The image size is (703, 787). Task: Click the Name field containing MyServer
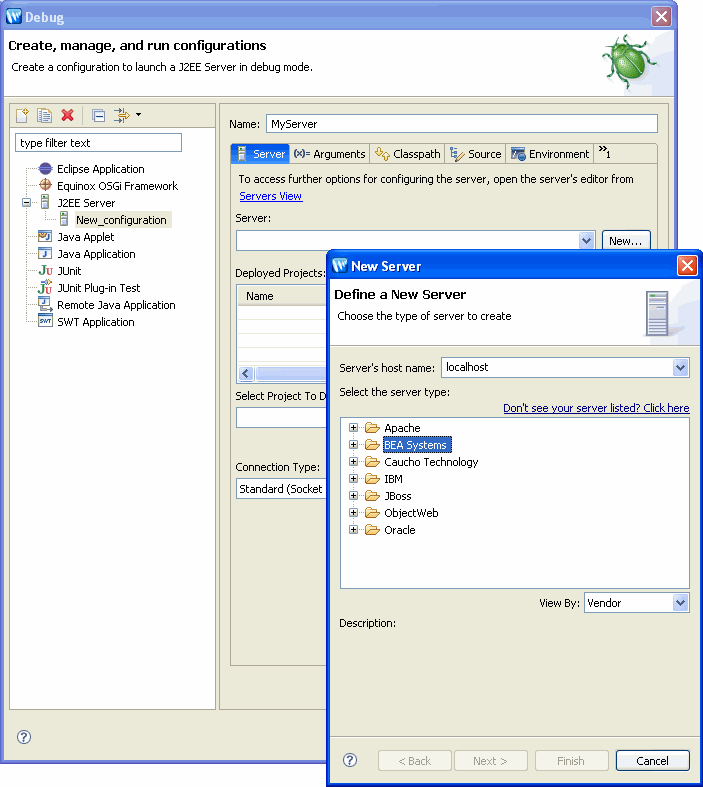click(462, 123)
